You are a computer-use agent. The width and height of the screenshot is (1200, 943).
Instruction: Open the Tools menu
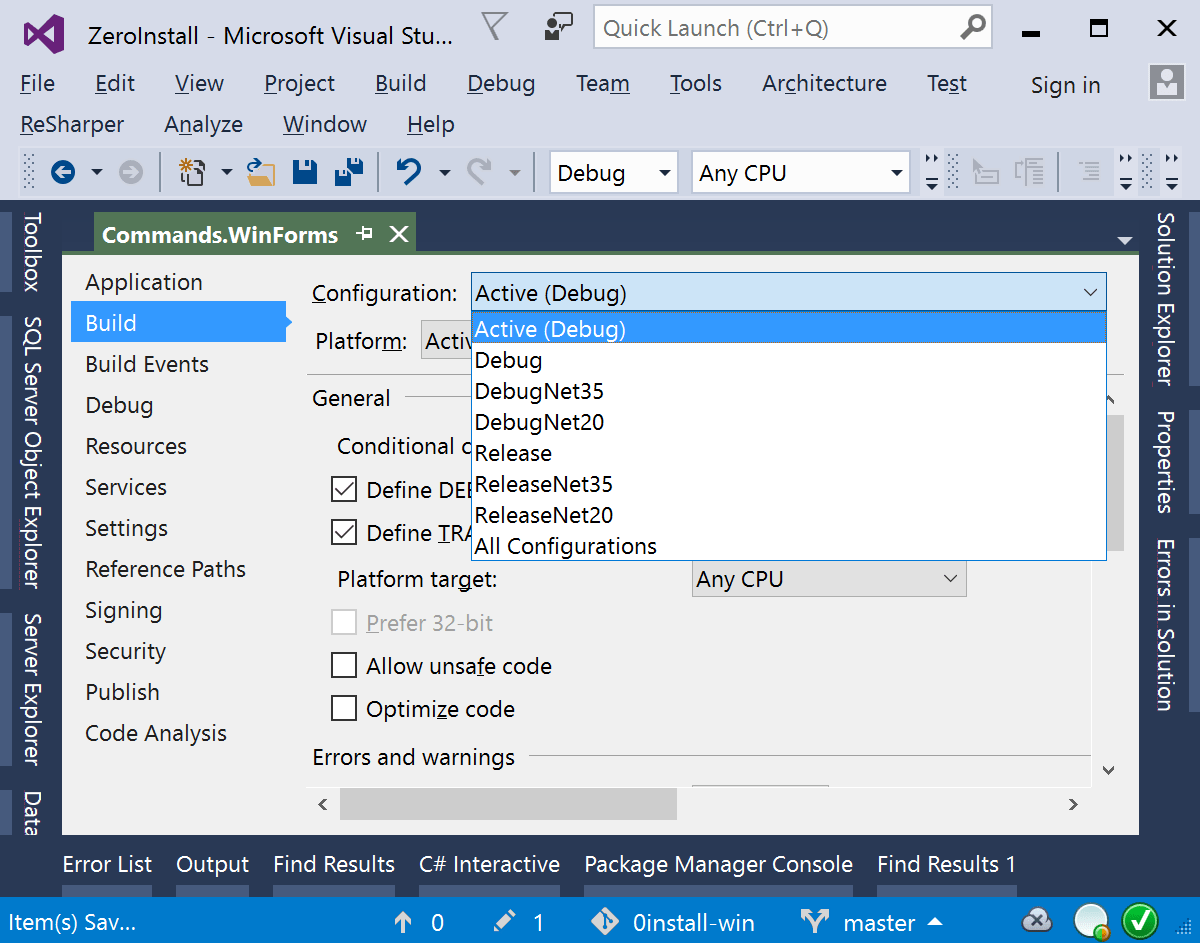[696, 84]
